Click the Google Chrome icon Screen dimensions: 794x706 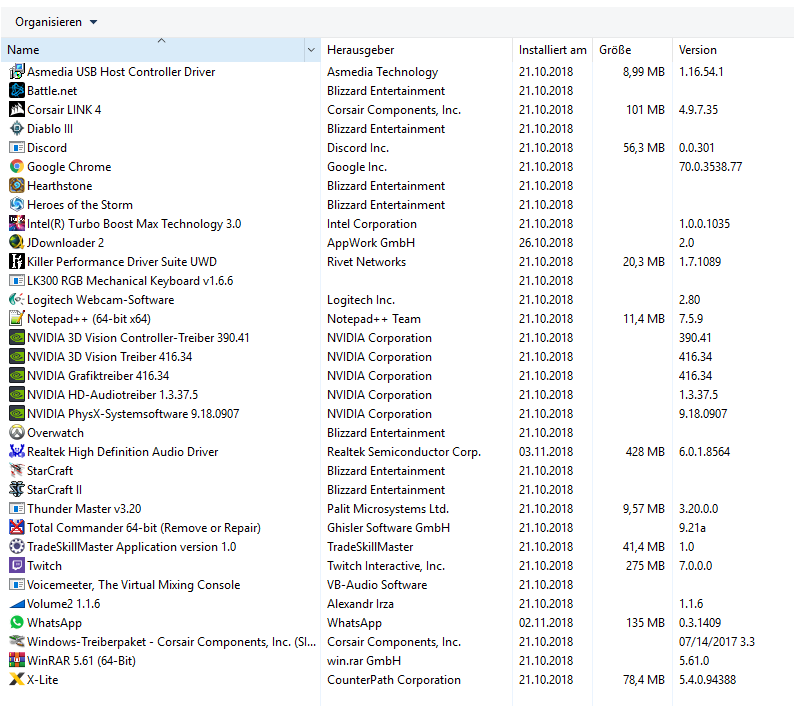click(17, 167)
